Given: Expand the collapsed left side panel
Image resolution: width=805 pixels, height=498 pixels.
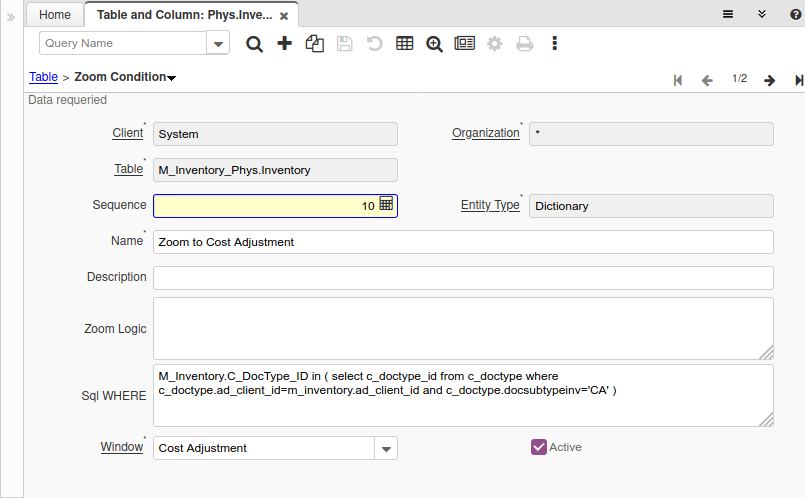Looking at the screenshot, I should pyautogui.click(x=11, y=16).
